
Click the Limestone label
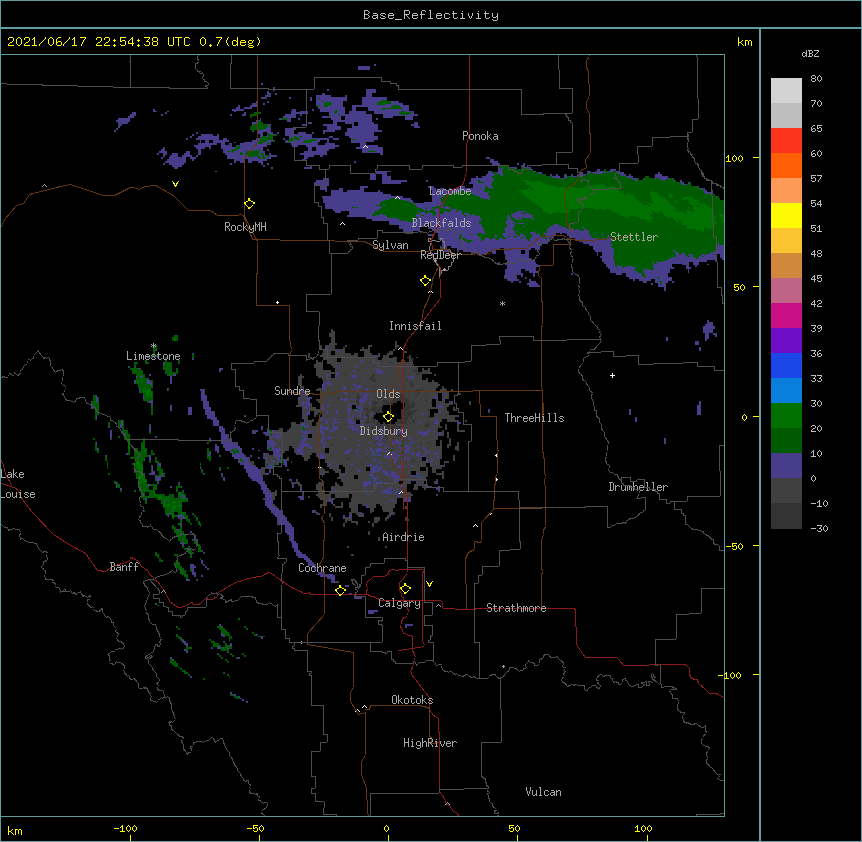click(153, 356)
